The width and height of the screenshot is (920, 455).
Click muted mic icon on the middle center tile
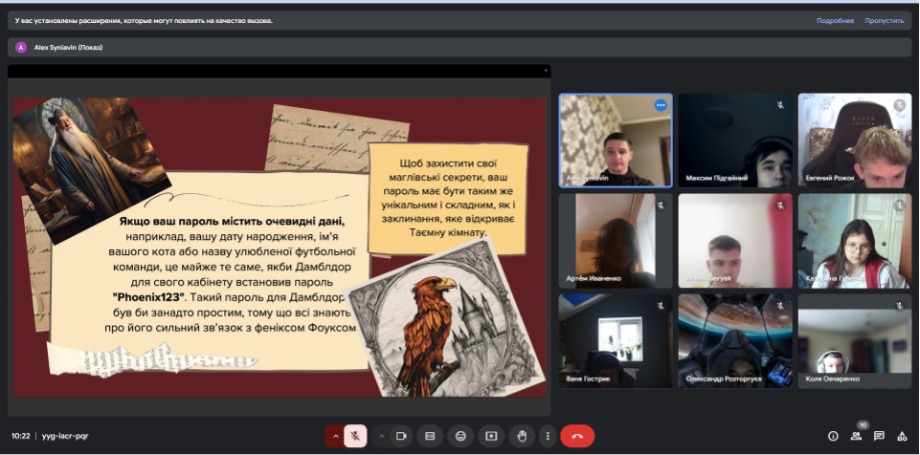780,205
